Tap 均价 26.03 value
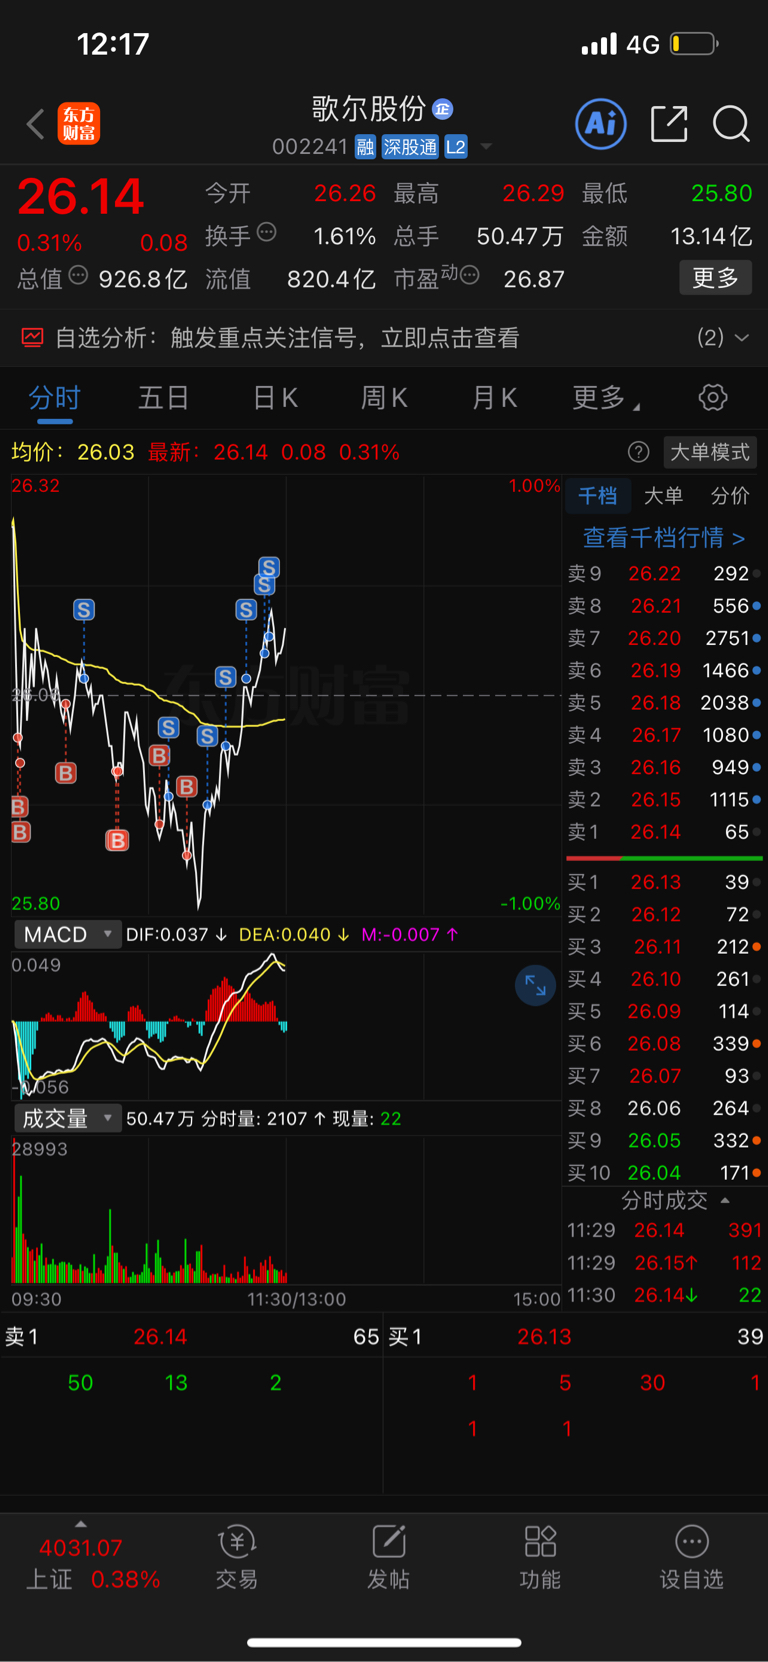 (106, 452)
